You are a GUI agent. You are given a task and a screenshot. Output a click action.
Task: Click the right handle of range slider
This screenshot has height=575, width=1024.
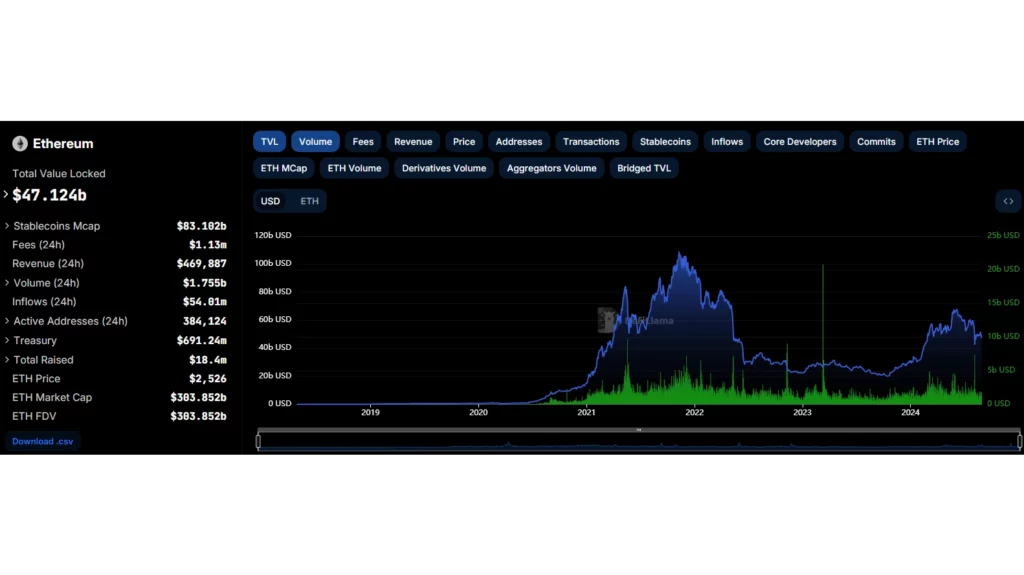[1019, 442]
